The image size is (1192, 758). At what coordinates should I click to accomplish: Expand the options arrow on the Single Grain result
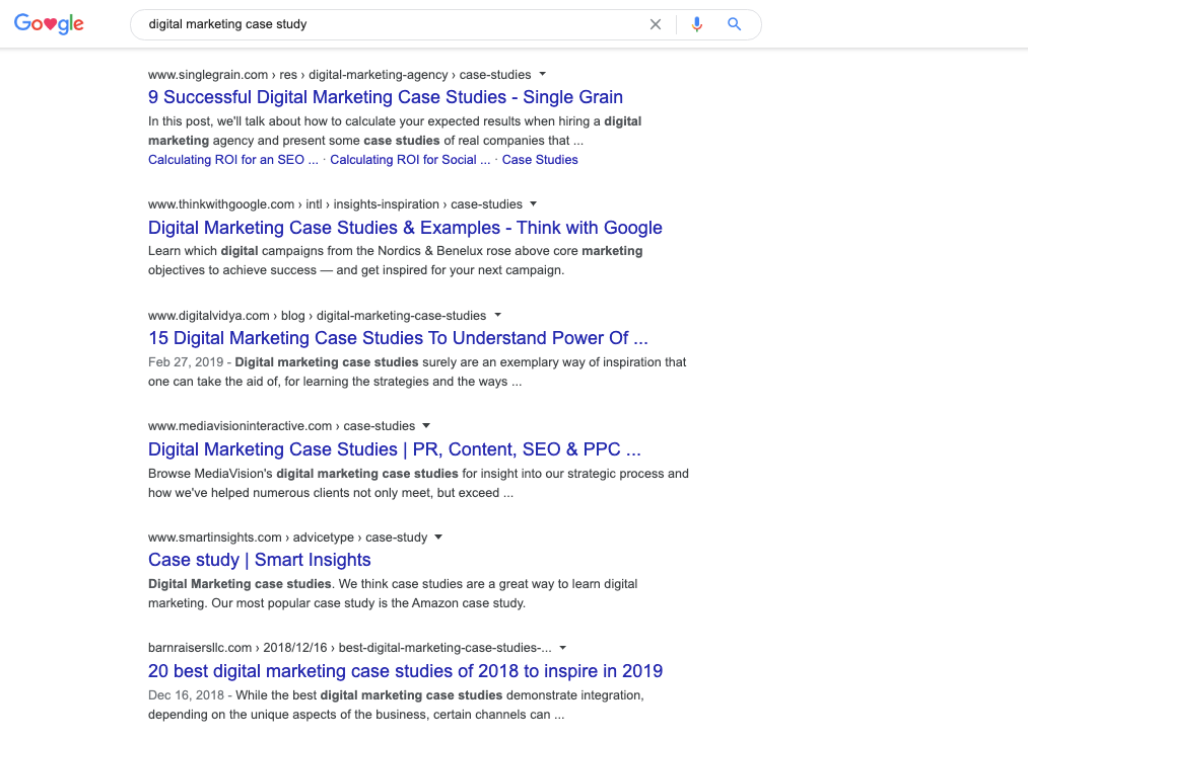[x=541, y=74]
